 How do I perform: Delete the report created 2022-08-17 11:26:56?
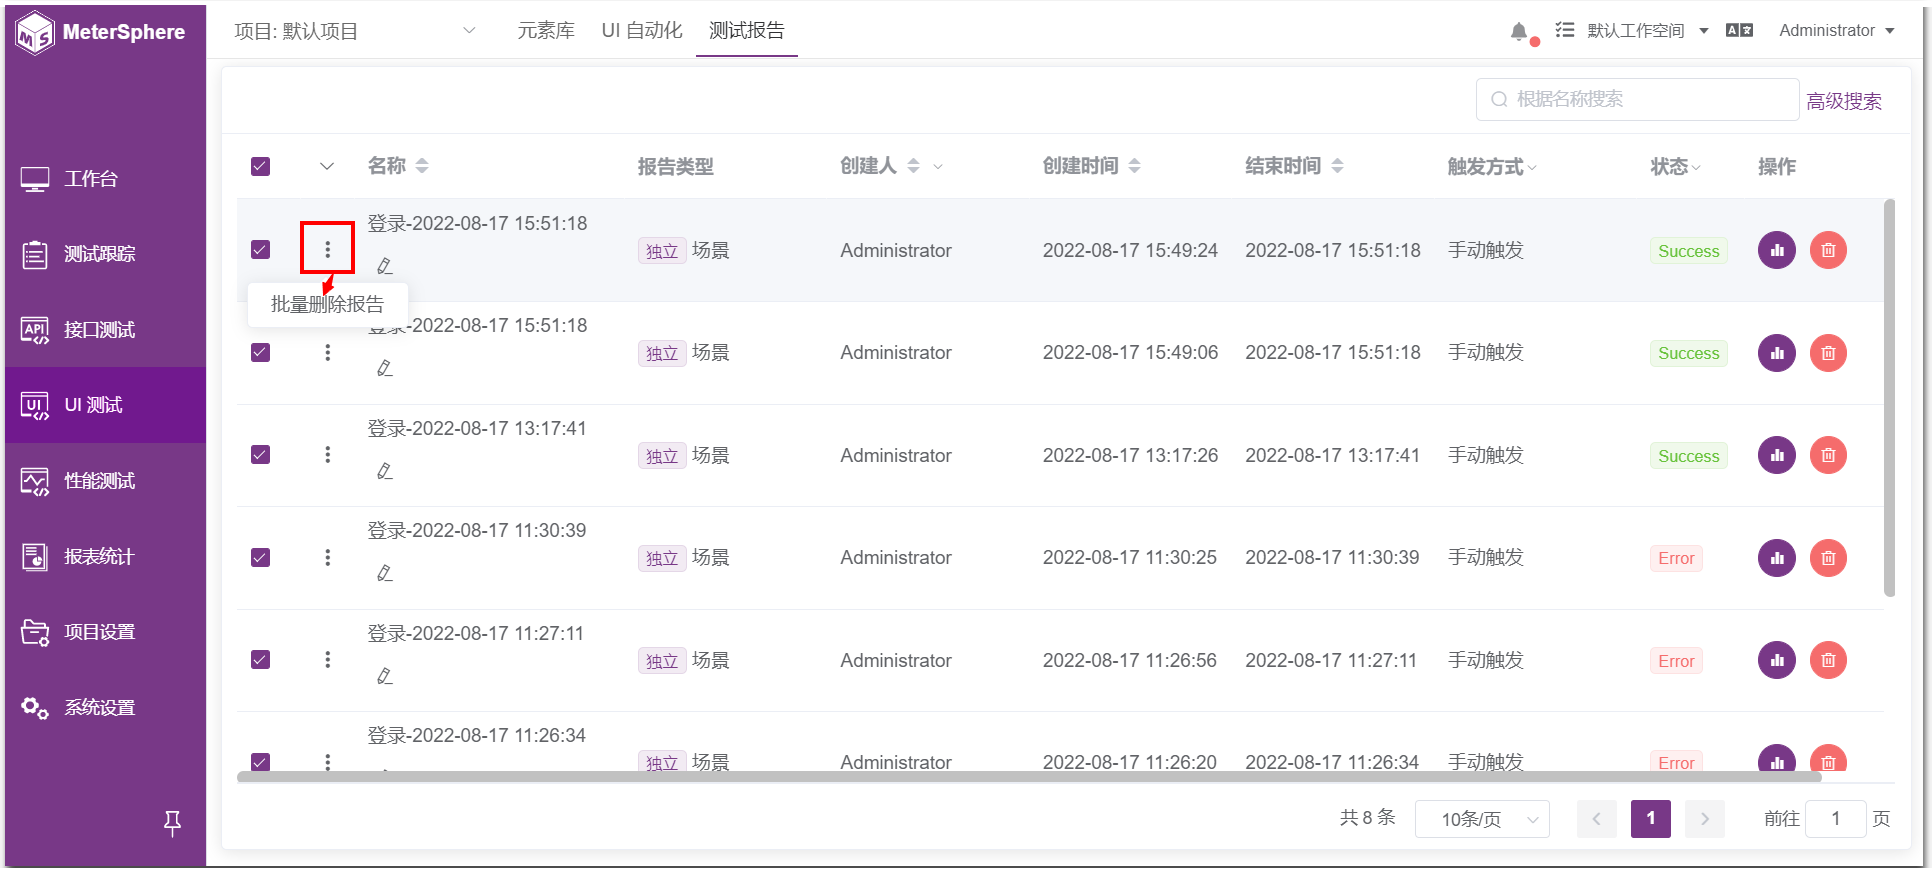tap(1828, 660)
